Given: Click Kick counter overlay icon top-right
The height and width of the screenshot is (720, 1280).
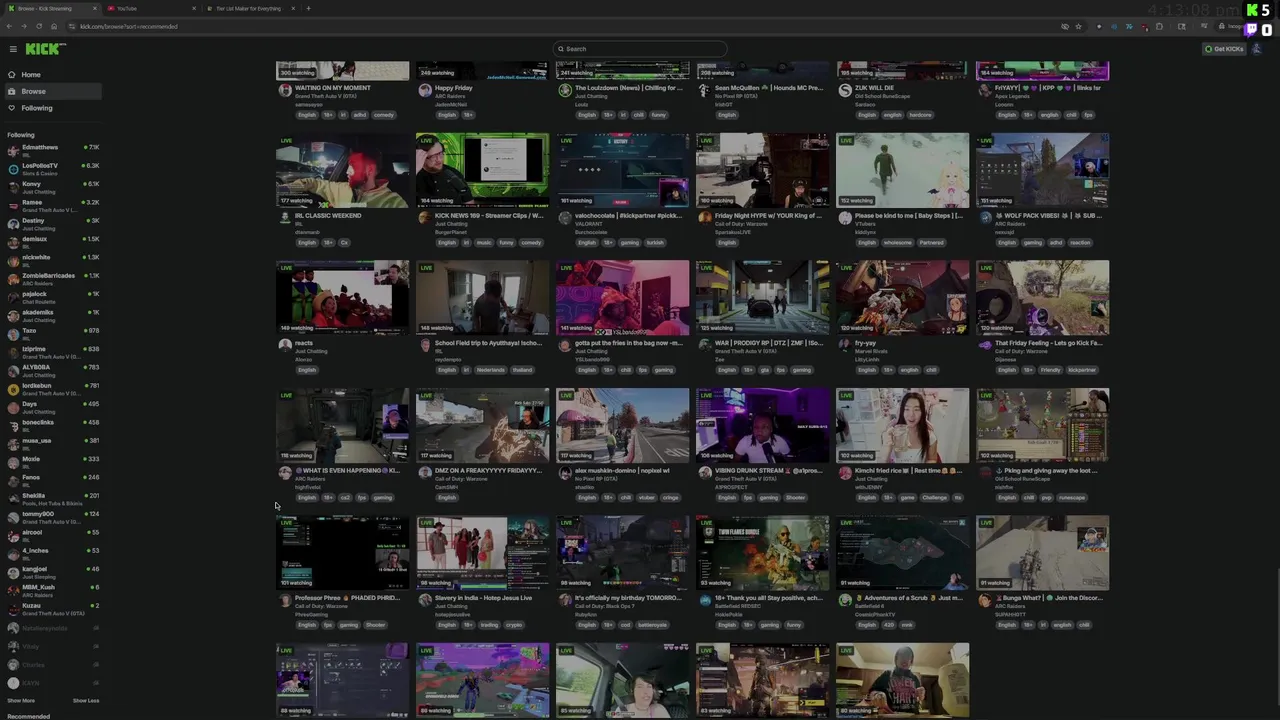Looking at the screenshot, I should click(1252, 11).
